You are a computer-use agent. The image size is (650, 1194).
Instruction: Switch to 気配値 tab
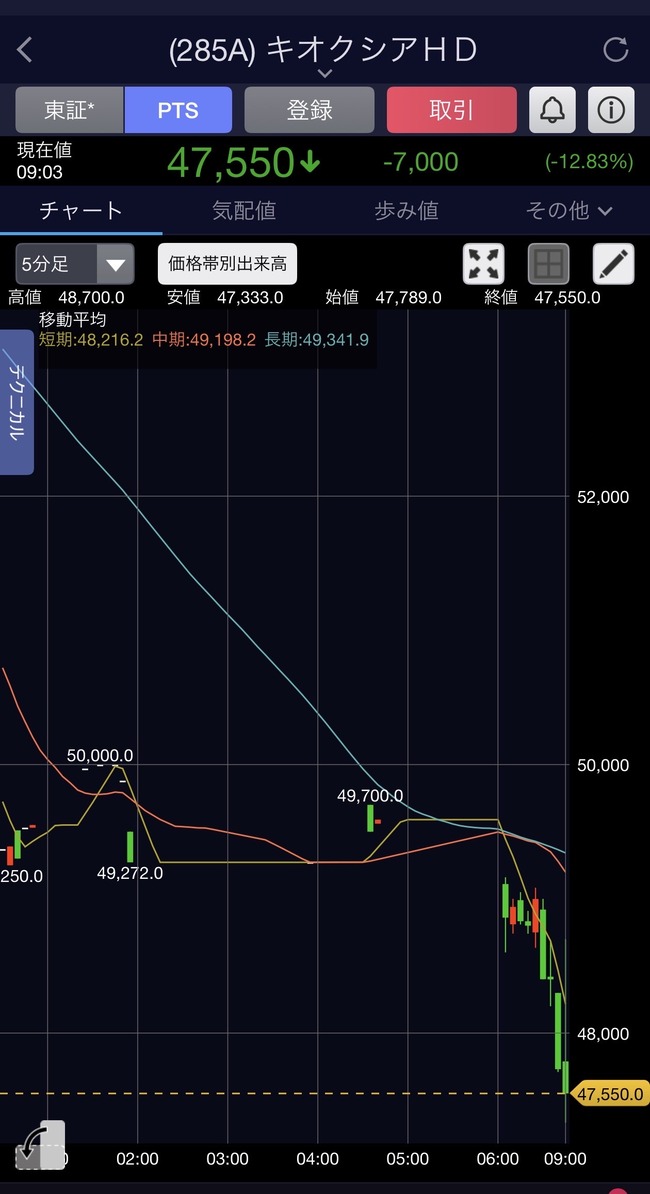point(244,210)
